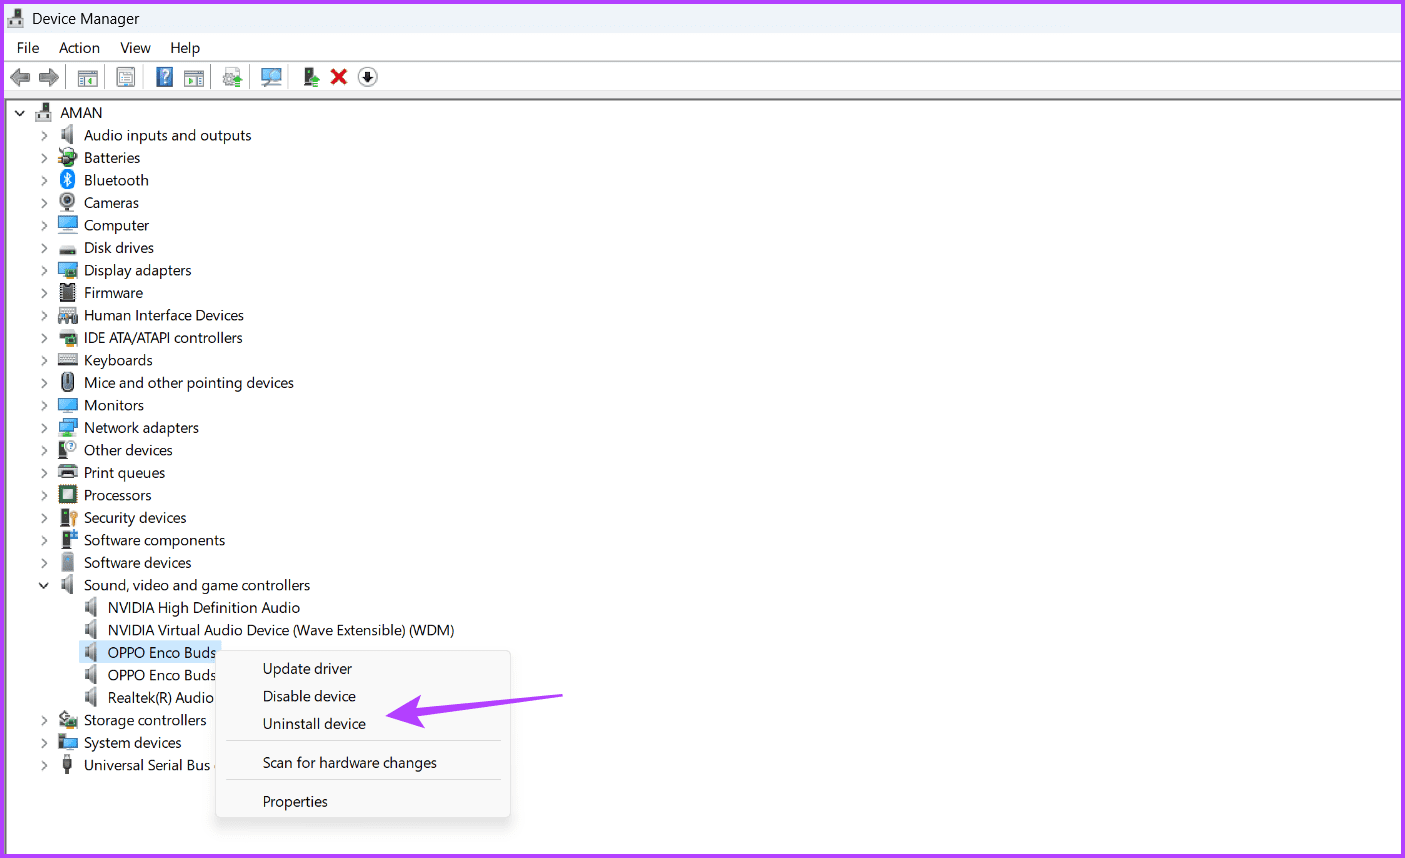Expand Audio inputs and outputs
Image resolution: width=1405 pixels, height=858 pixels.
[44, 135]
